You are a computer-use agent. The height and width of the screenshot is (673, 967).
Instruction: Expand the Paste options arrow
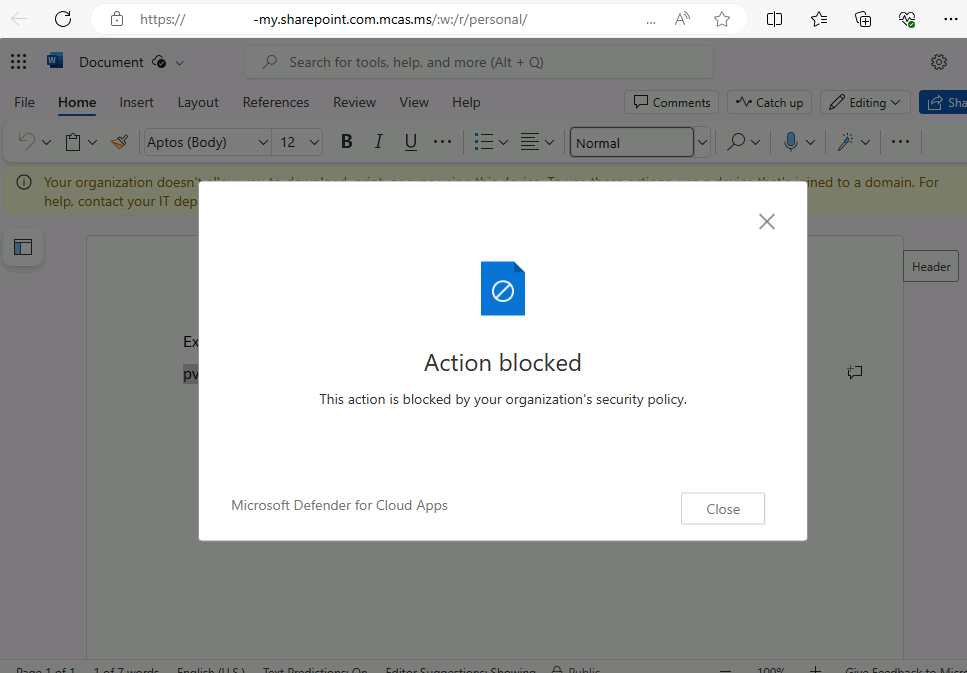click(x=93, y=142)
